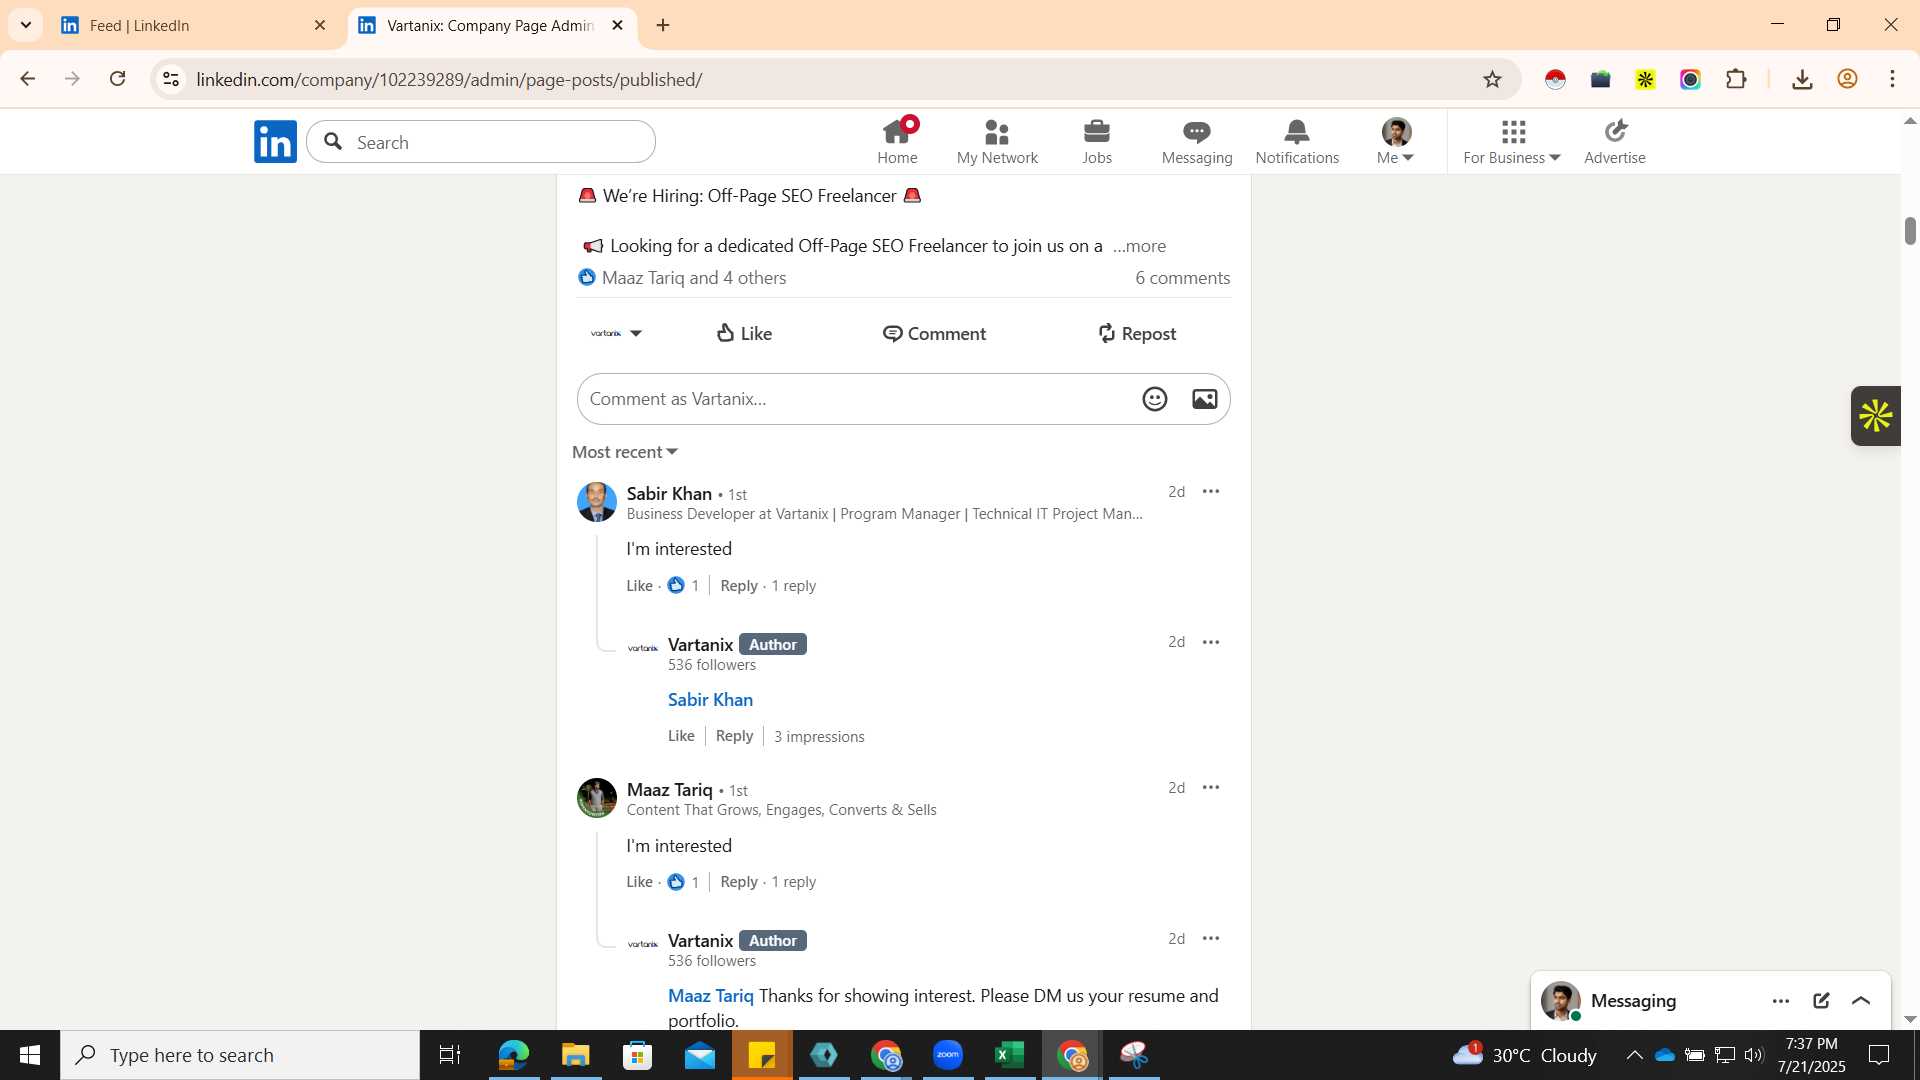Open Chrome menu three dots
Viewport: 1920px width, 1080px height.
point(1893,79)
